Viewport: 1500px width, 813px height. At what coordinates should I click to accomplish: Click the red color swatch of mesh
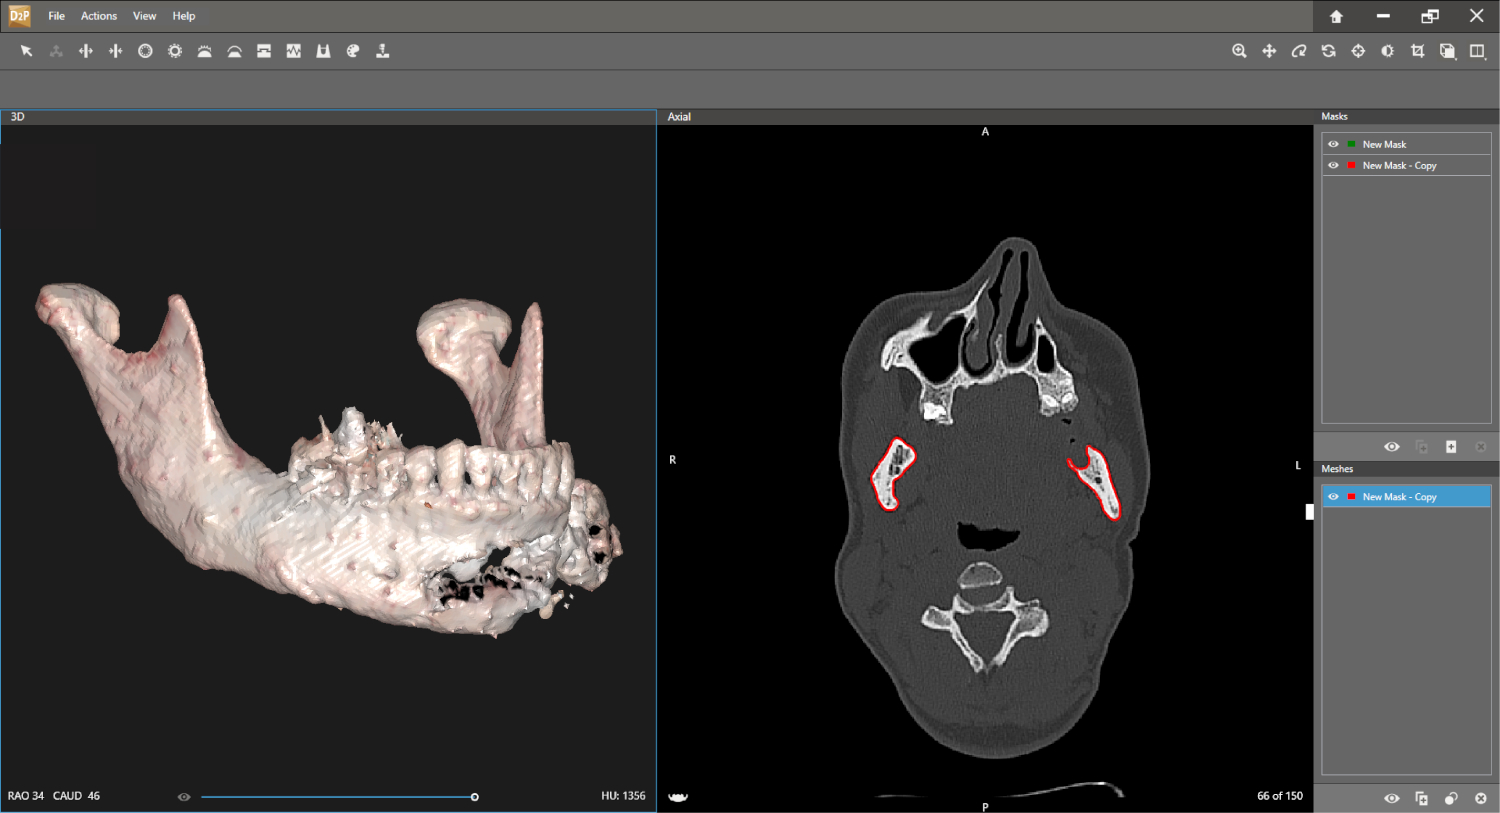[1352, 497]
